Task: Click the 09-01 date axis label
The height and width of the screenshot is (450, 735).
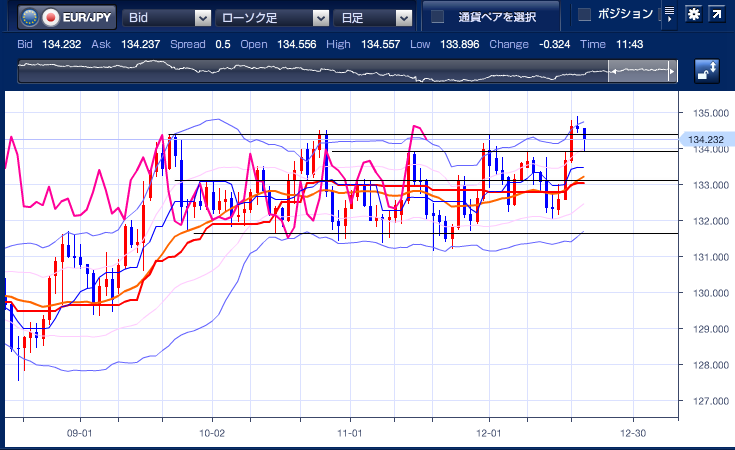Action: [80, 433]
